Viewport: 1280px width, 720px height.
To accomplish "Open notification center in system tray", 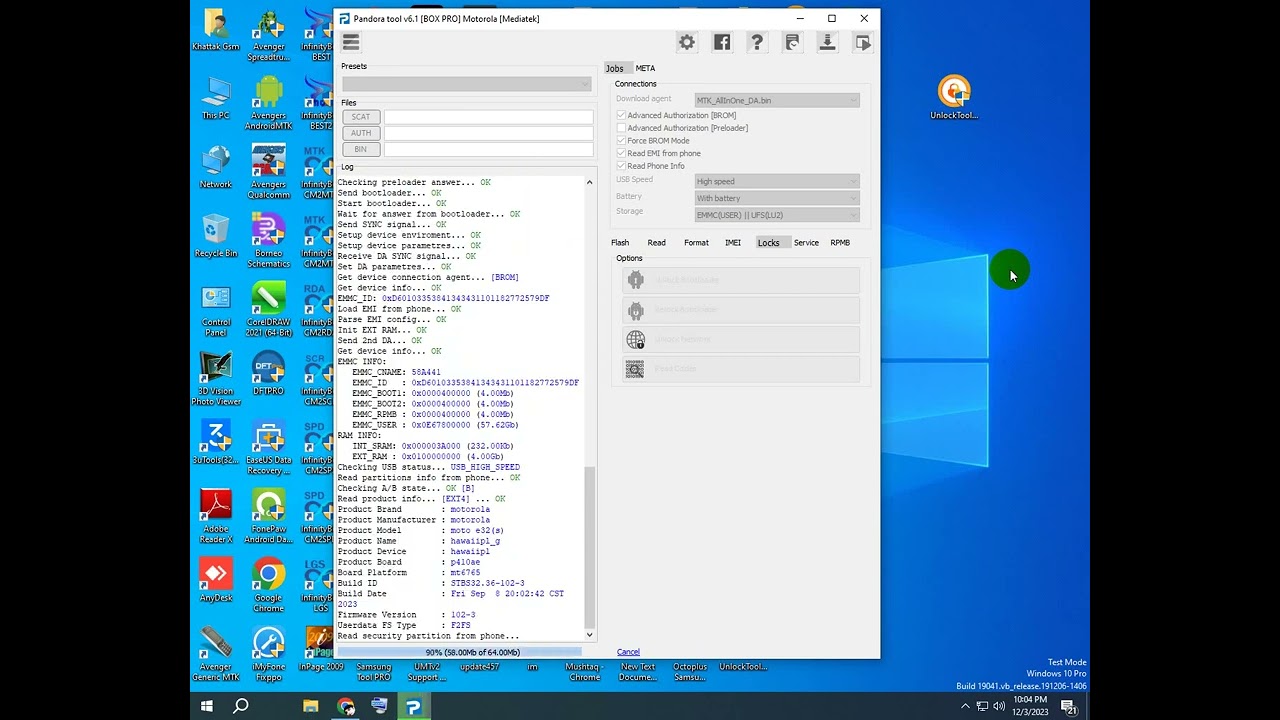I will coord(1069,706).
